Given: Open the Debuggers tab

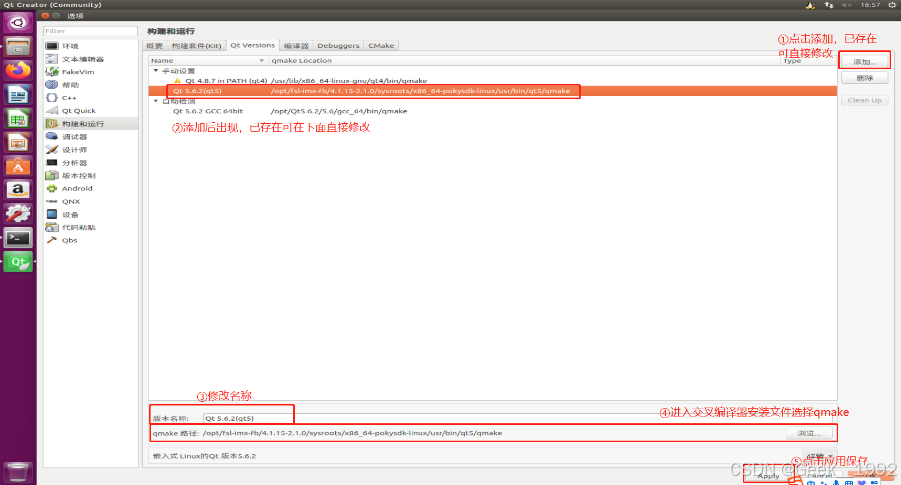Looking at the screenshot, I should [x=338, y=45].
